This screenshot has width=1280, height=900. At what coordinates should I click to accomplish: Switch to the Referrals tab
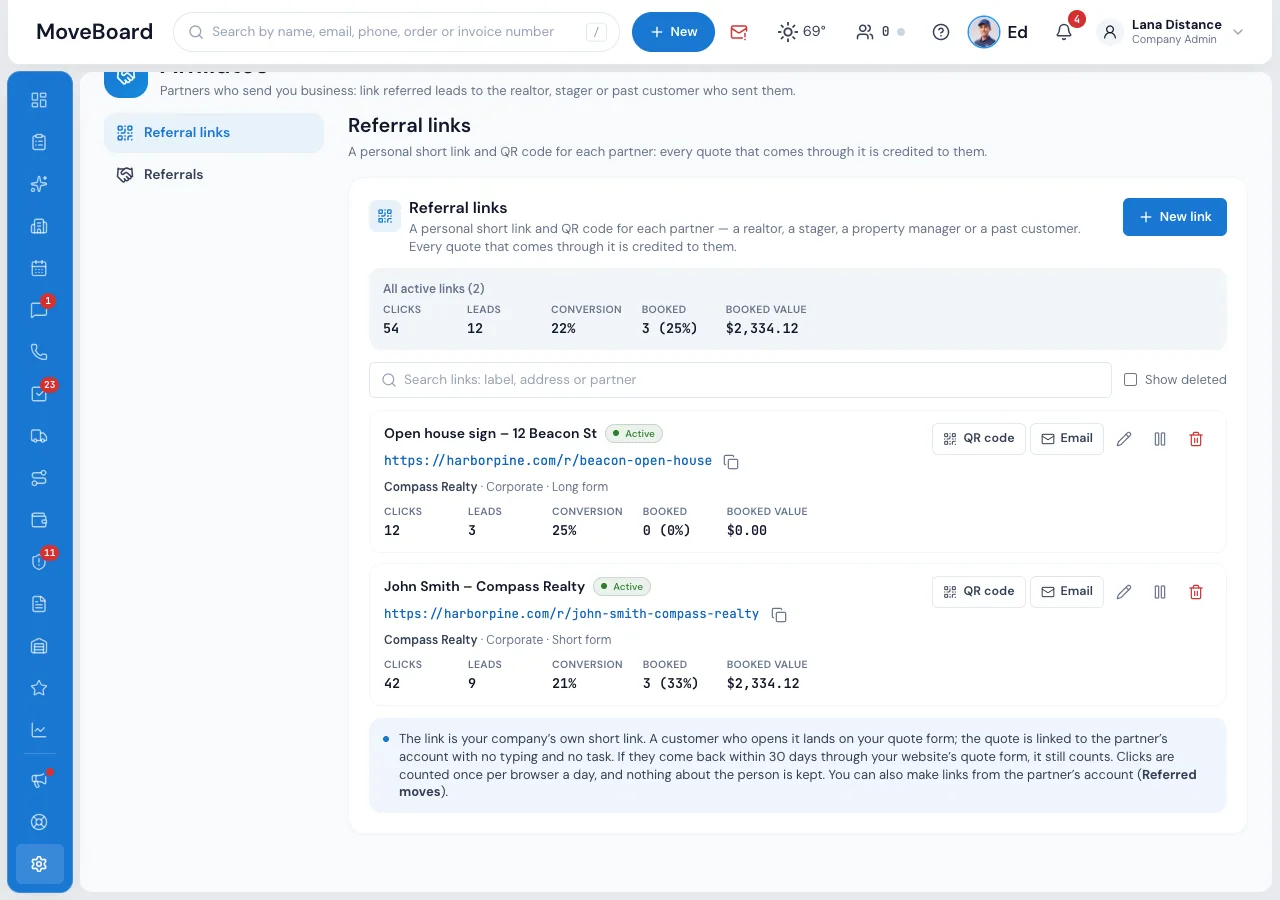coord(214,175)
